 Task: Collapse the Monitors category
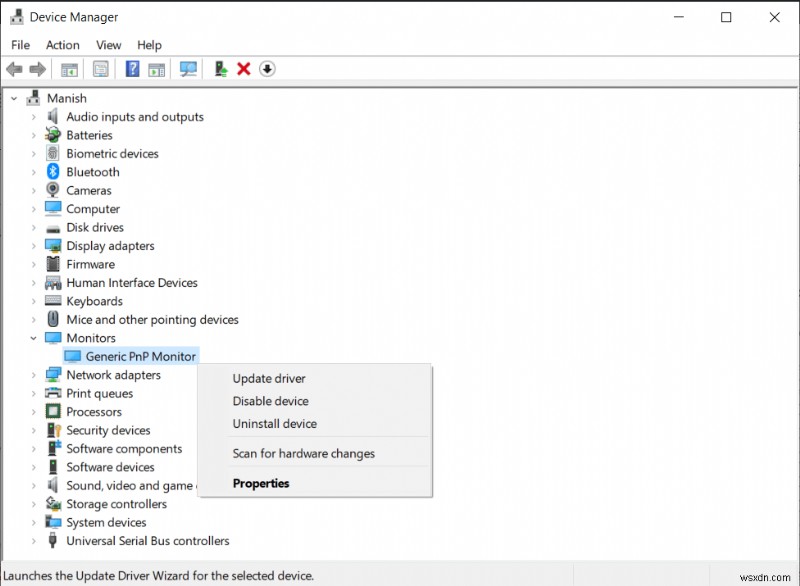34,338
